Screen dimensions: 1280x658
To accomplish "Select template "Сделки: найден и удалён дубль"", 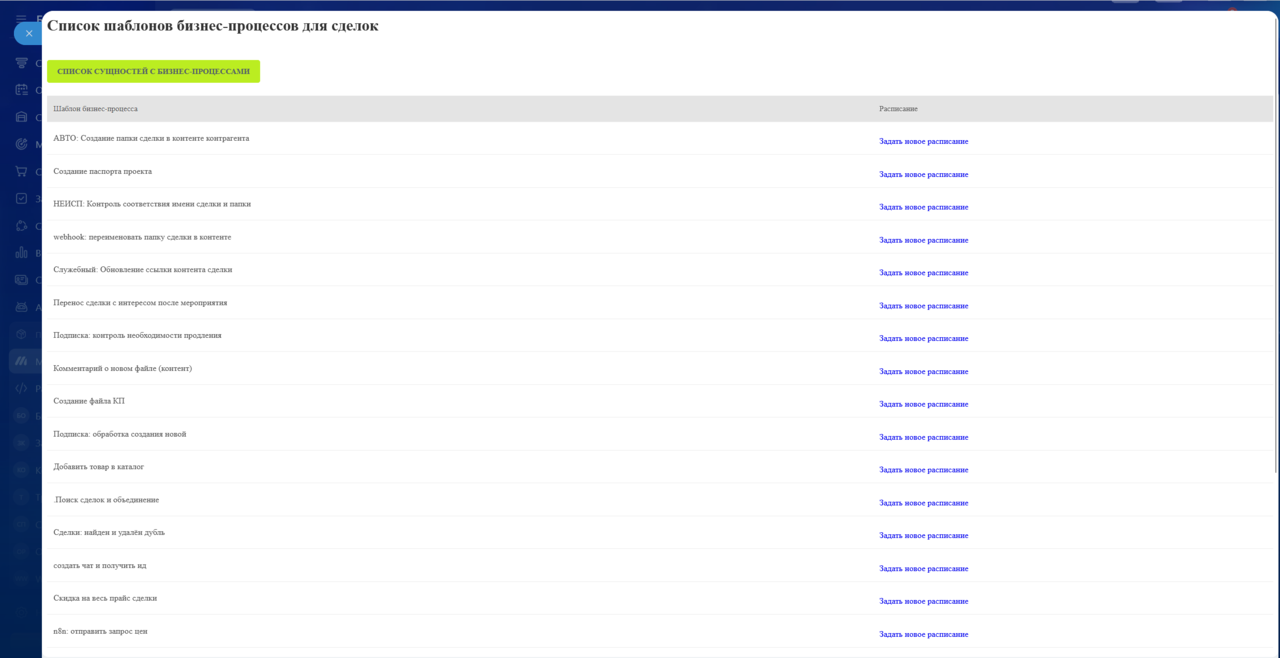I will [x=109, y=532].
